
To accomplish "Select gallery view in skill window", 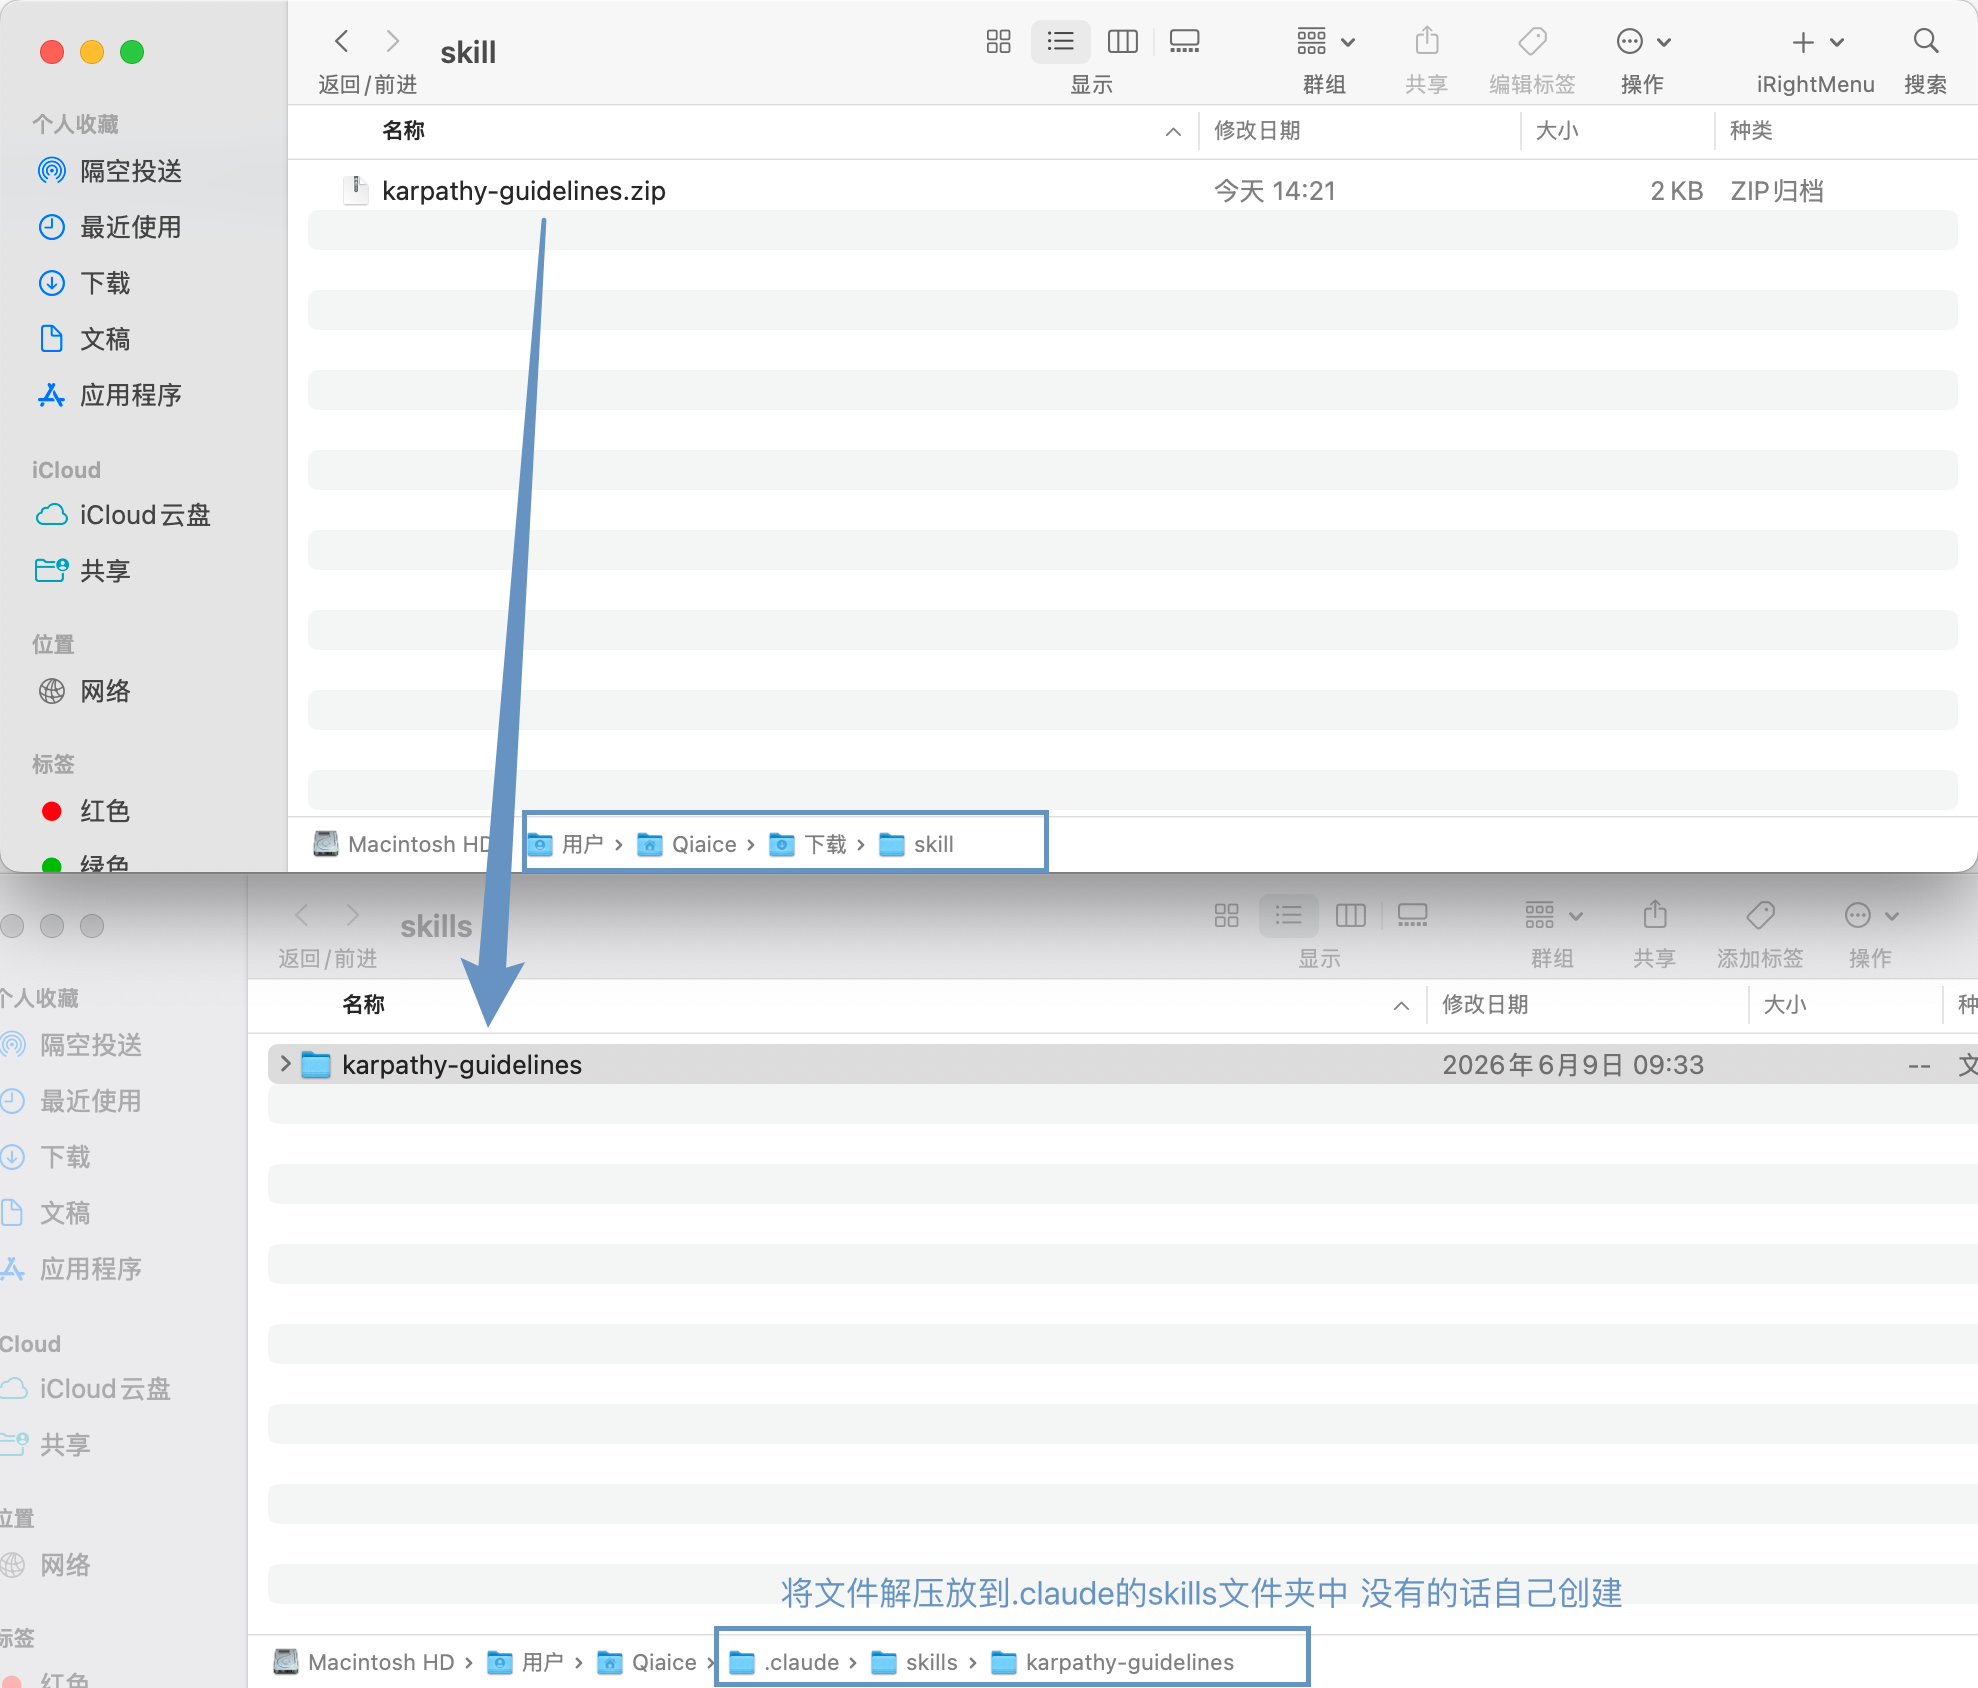I will (x=1185, y=41).
